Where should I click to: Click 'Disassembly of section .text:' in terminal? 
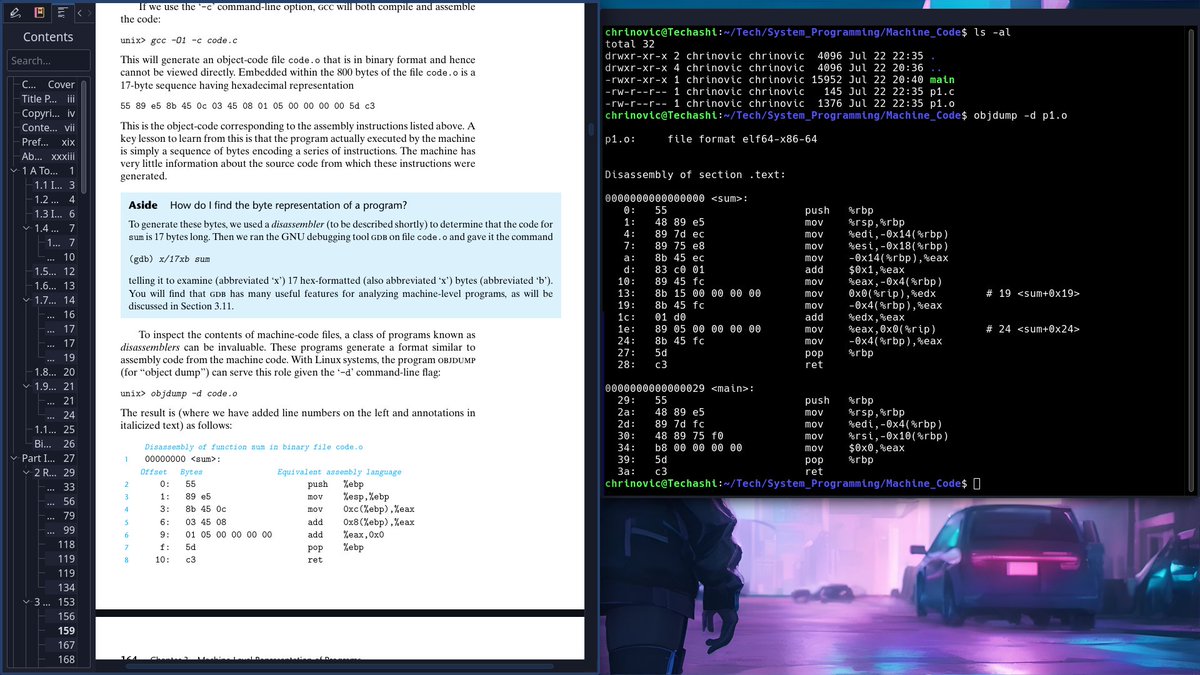[x=696, y=174]
